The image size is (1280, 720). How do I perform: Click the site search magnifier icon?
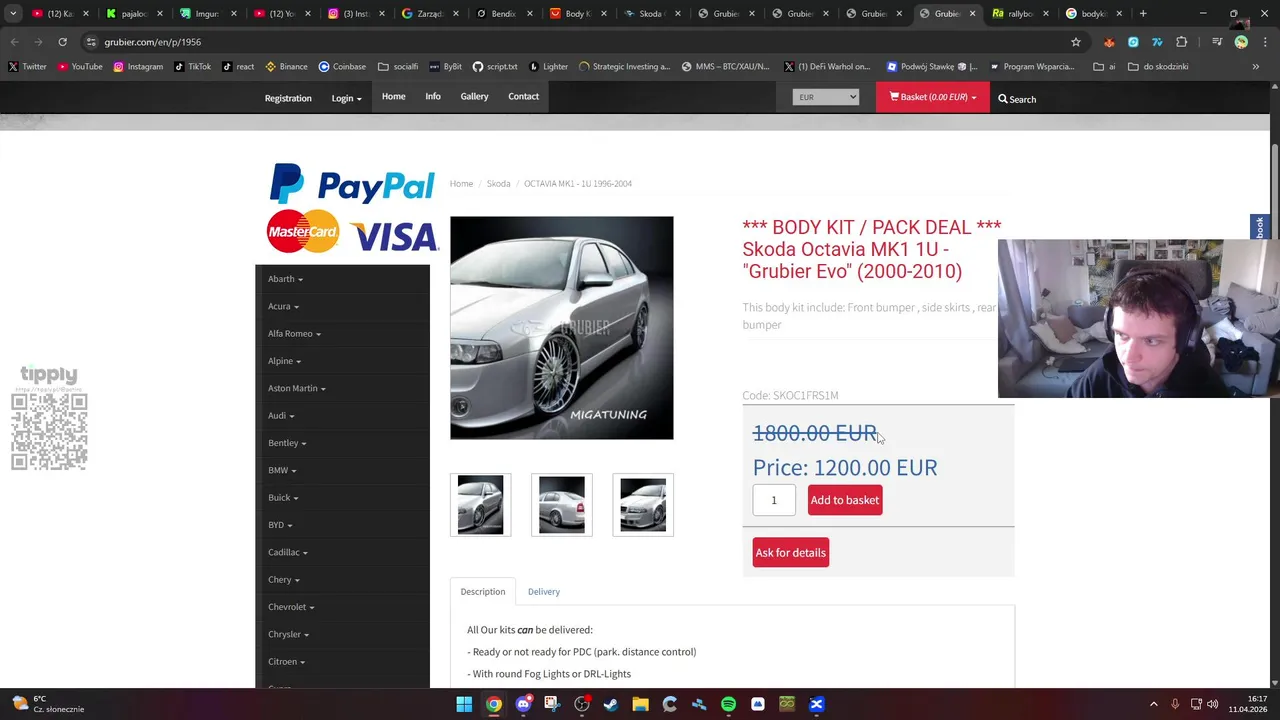pyautogui.click(x=1002, y=99)
